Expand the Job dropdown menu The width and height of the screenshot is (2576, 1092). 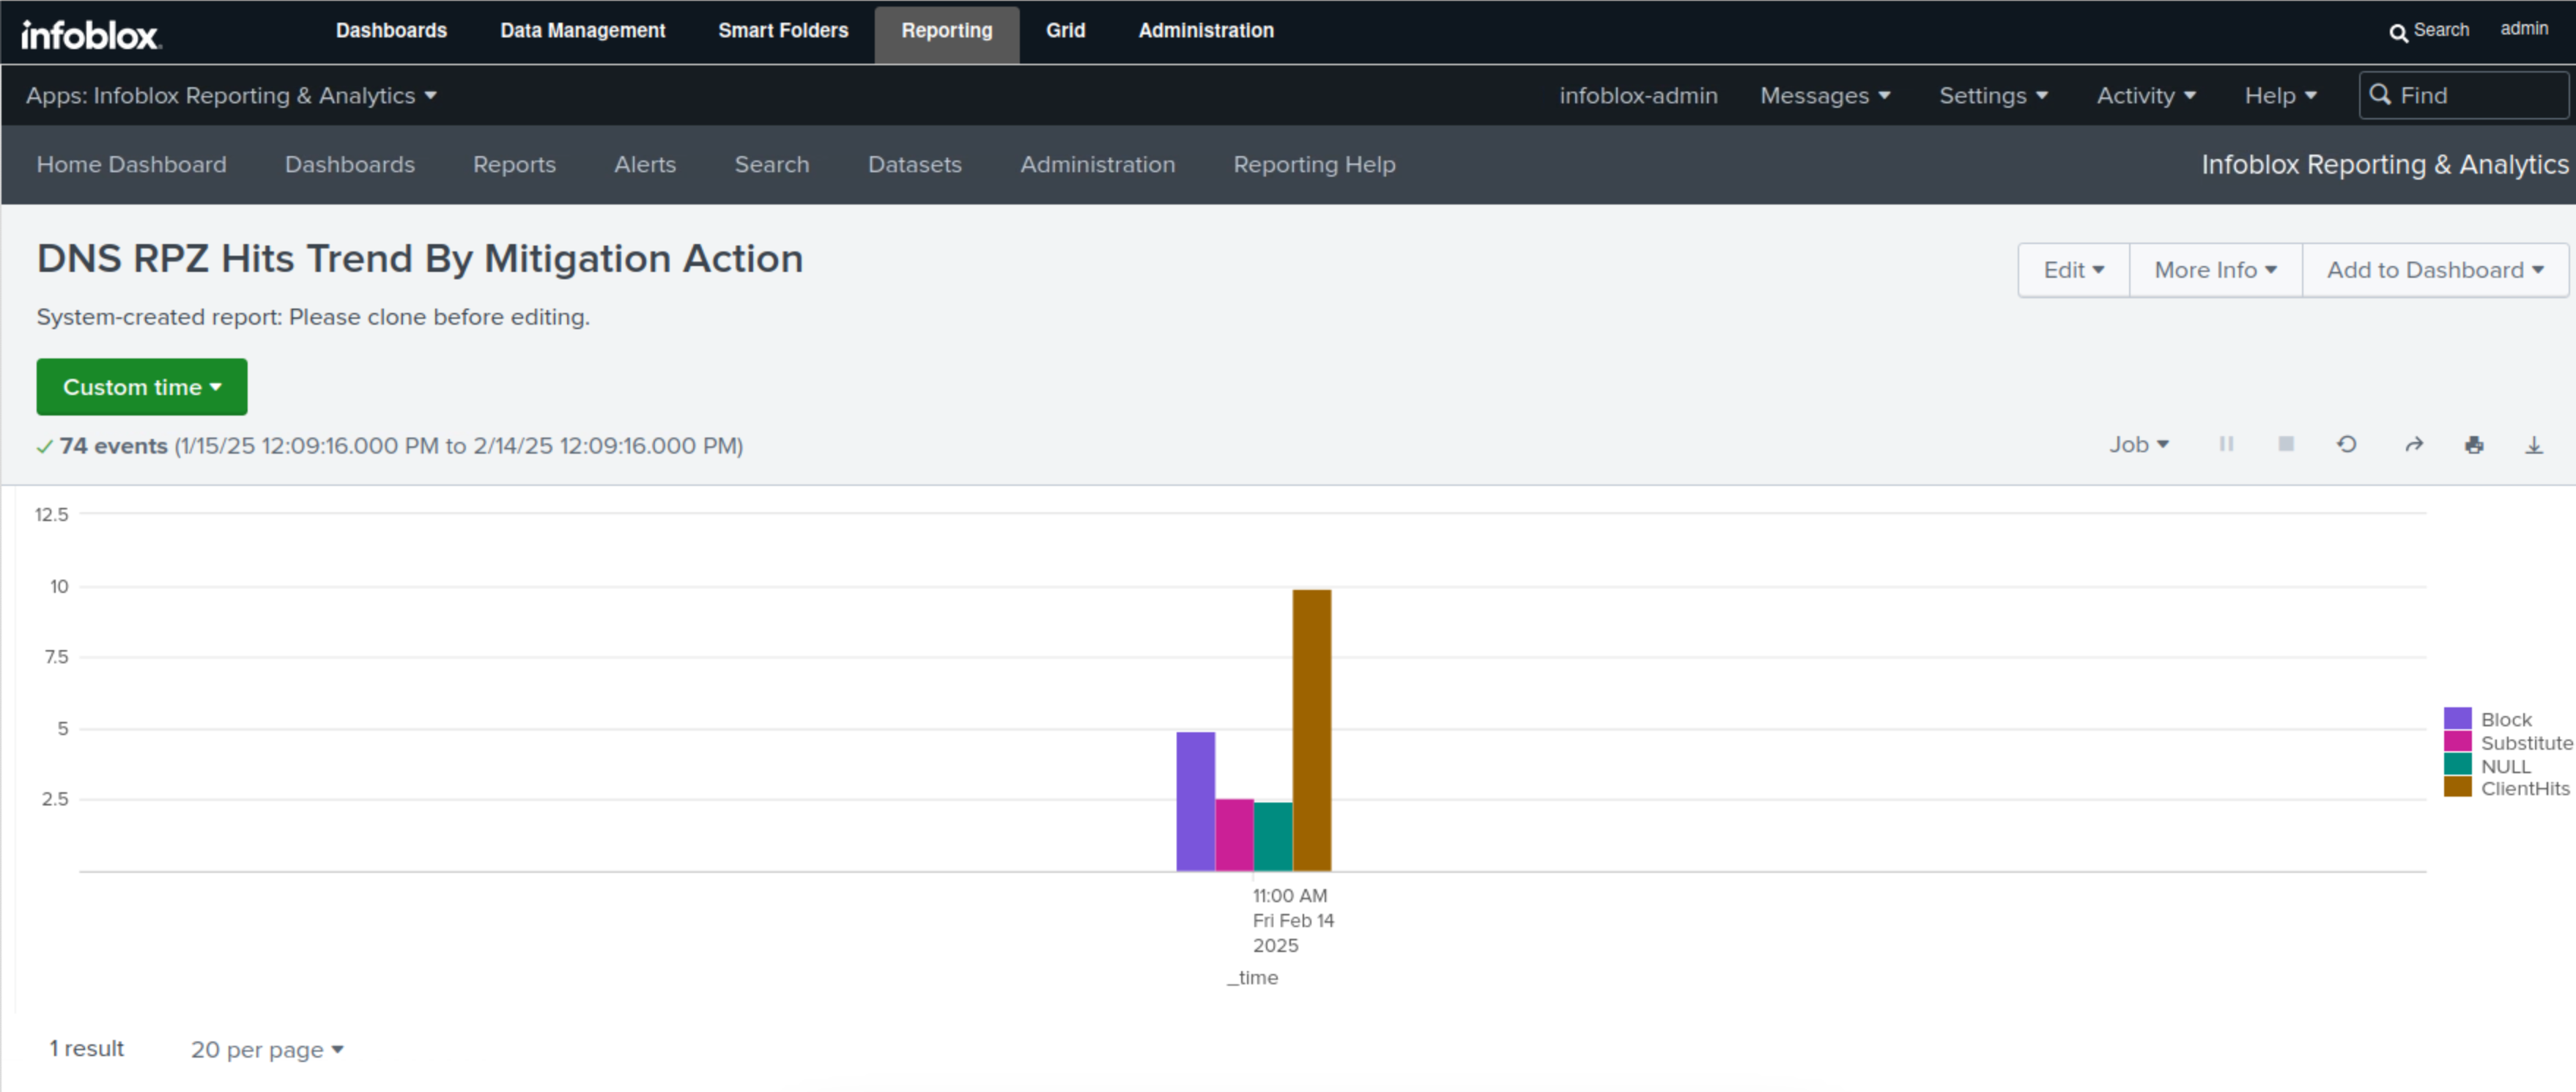click(x=2139, y=445)
